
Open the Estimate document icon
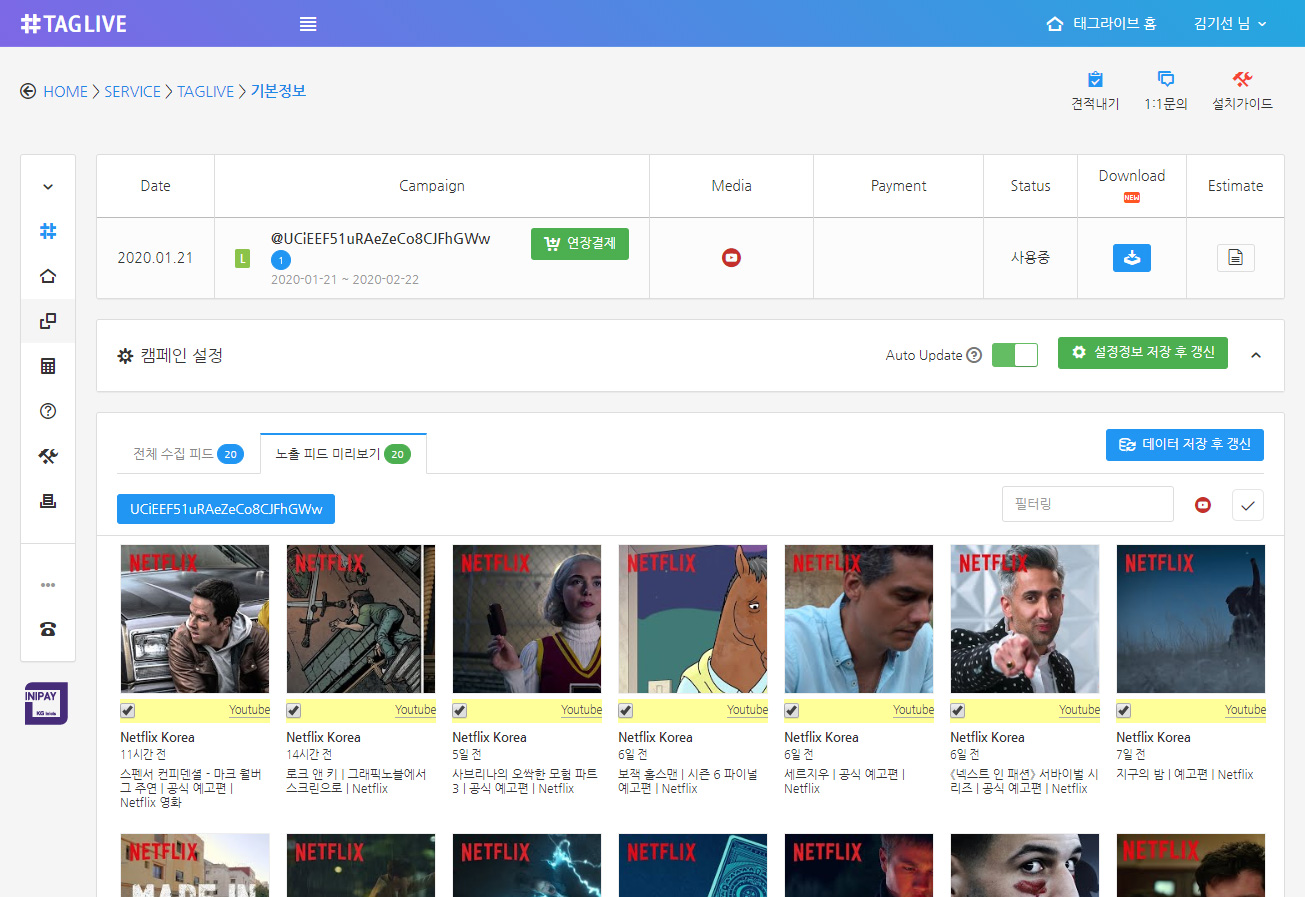pyautogui.click(x=1235, y=258)
